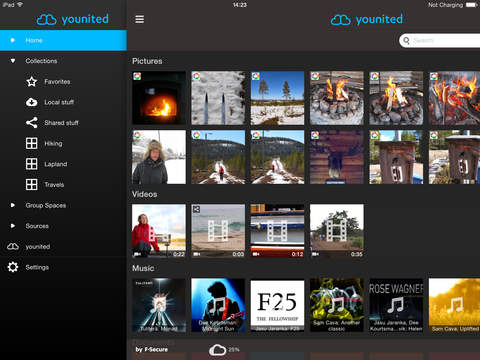The width and height of the screenshot is (480, 360).
Task: Expand the Sources section arrow
Action: tap(13, 226)
